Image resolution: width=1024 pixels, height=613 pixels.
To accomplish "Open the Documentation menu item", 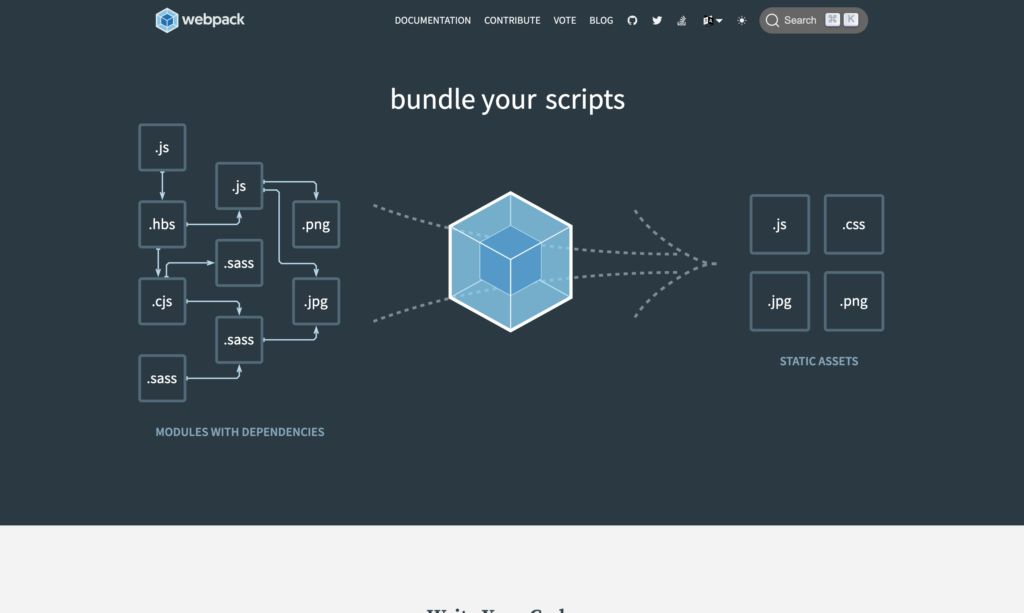I will click(x=432, y=20).
